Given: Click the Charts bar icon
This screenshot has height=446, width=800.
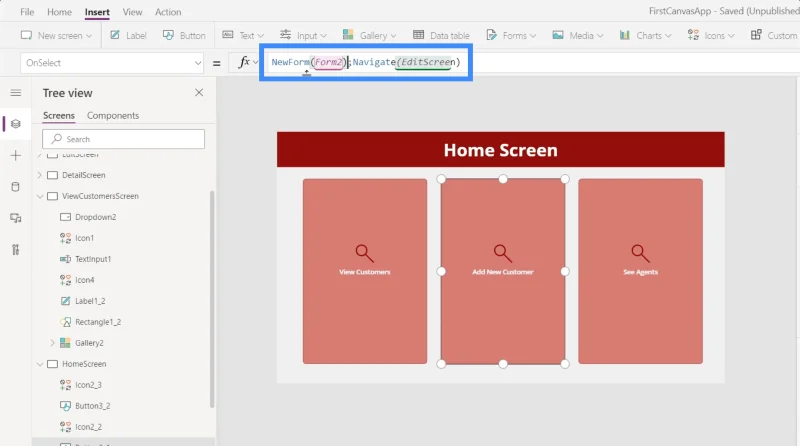Looking at the screenshot, I should point(624,35).
